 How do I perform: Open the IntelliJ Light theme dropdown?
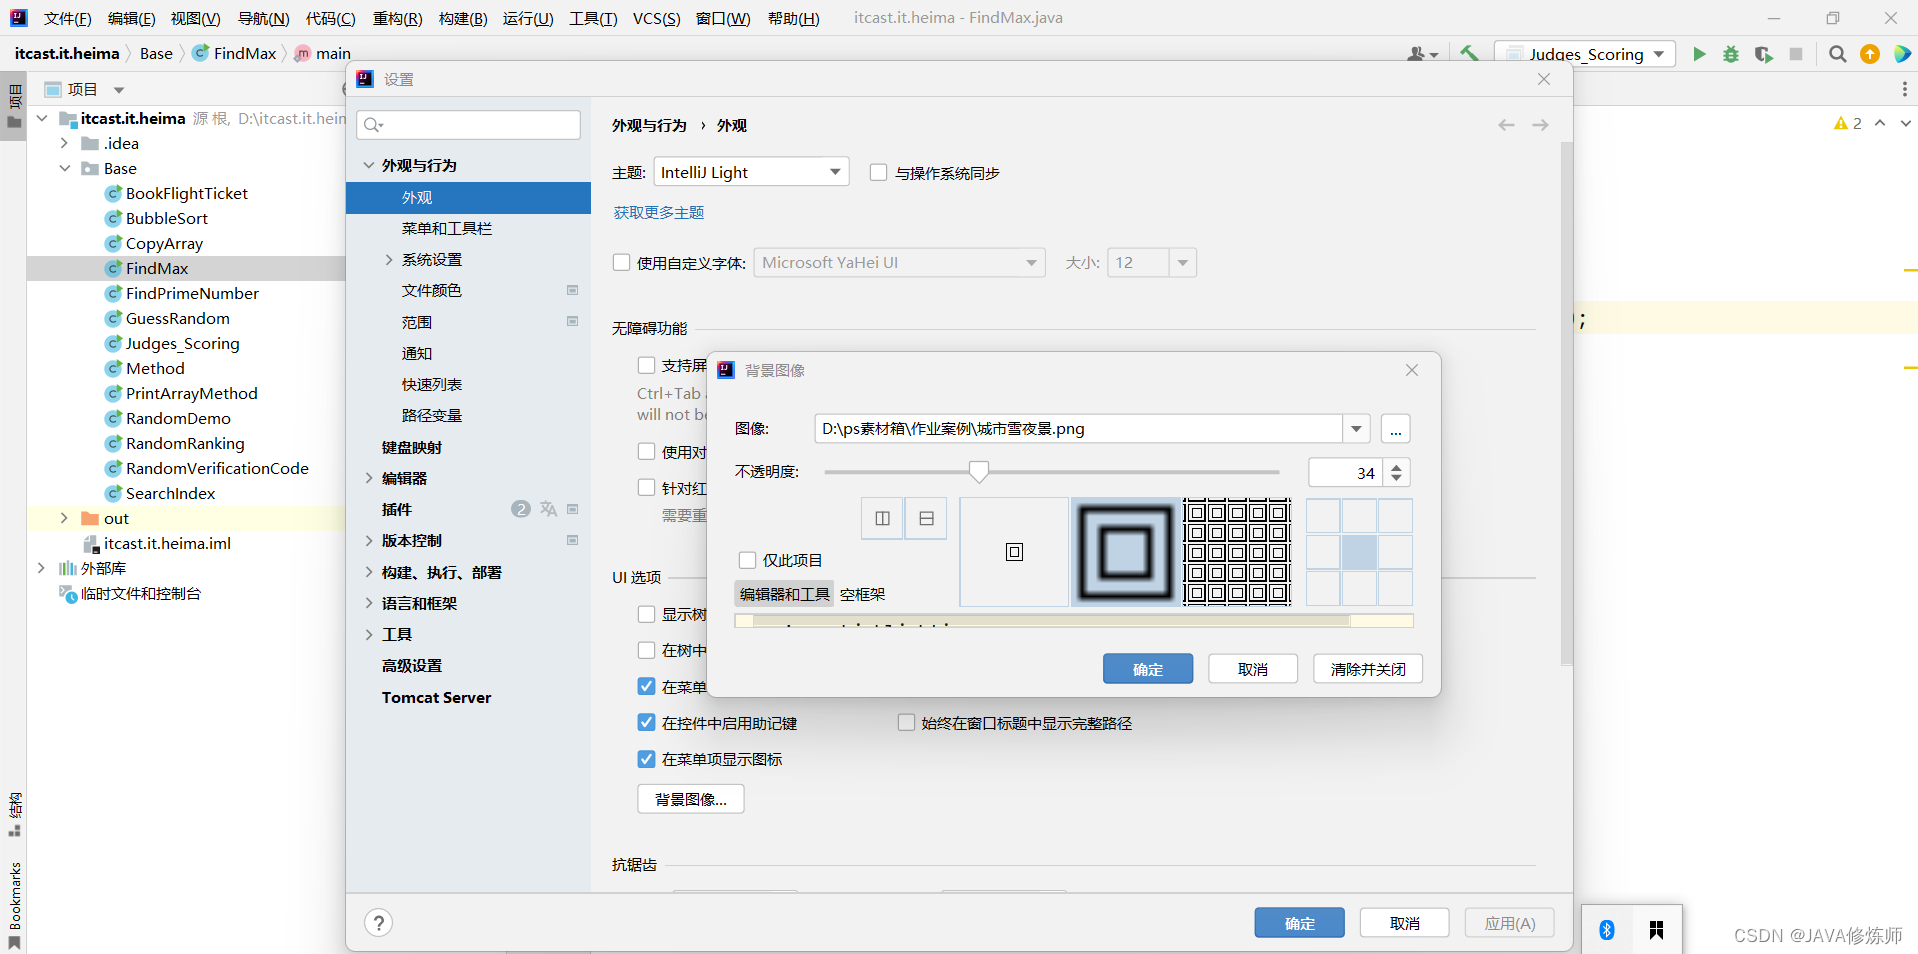point(751,172)
